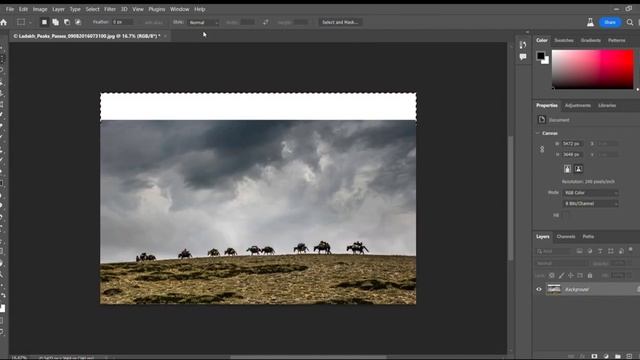Image resolution: width=640 pixels, height=360 pixels.
Task: Toggle the layer filtering on/off switch
Action: coord(631,249)
